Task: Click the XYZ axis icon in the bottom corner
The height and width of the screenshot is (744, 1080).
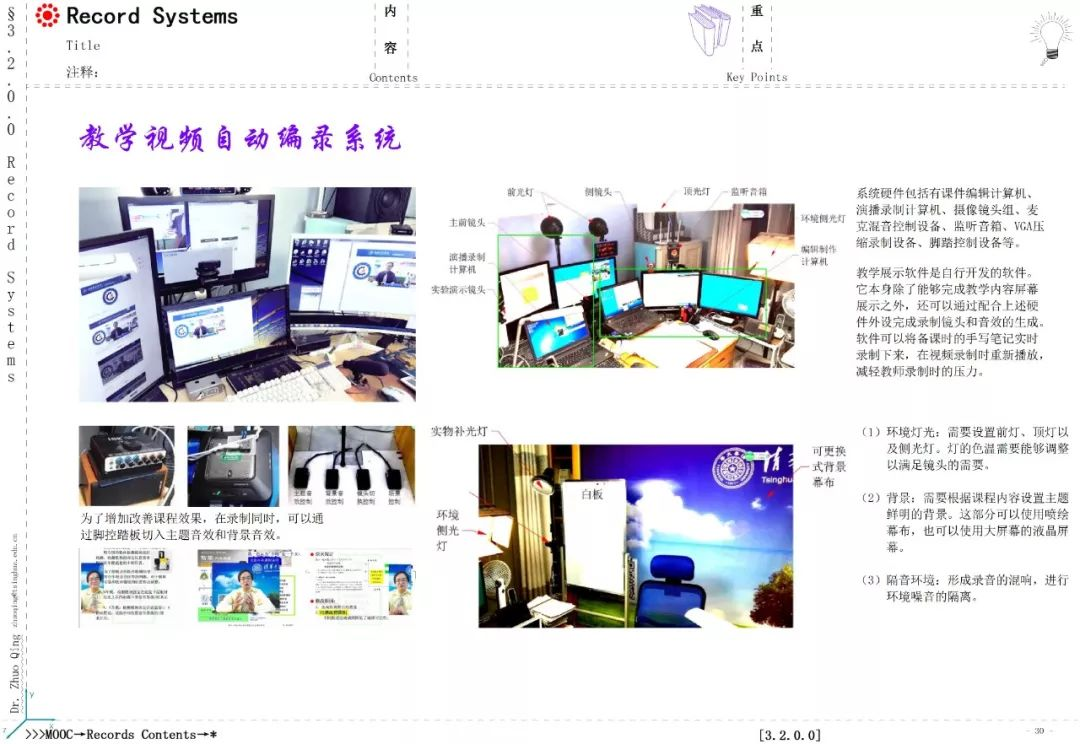Action: (x=26, y=712)
